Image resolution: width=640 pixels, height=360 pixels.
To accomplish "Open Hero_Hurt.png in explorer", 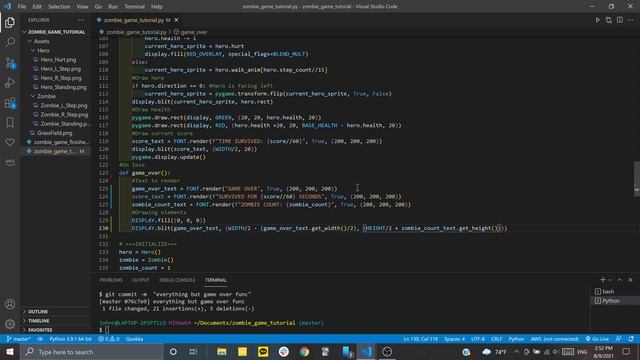I will coord(58,60).
